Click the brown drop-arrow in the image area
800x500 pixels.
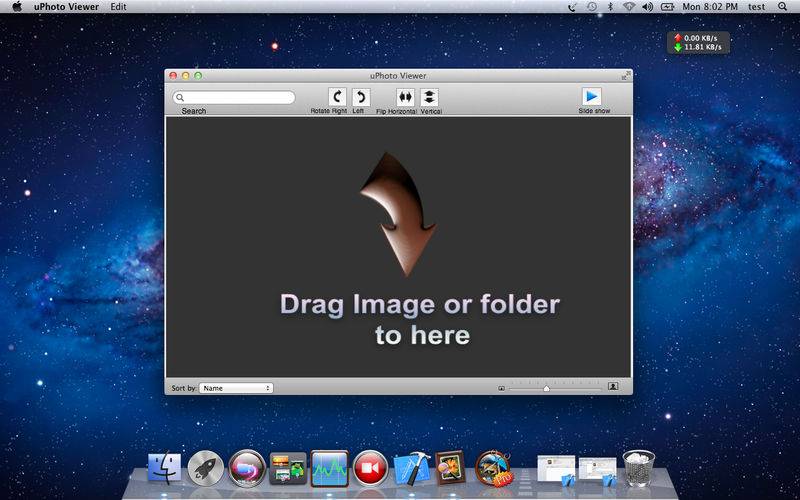click(398, 214)
